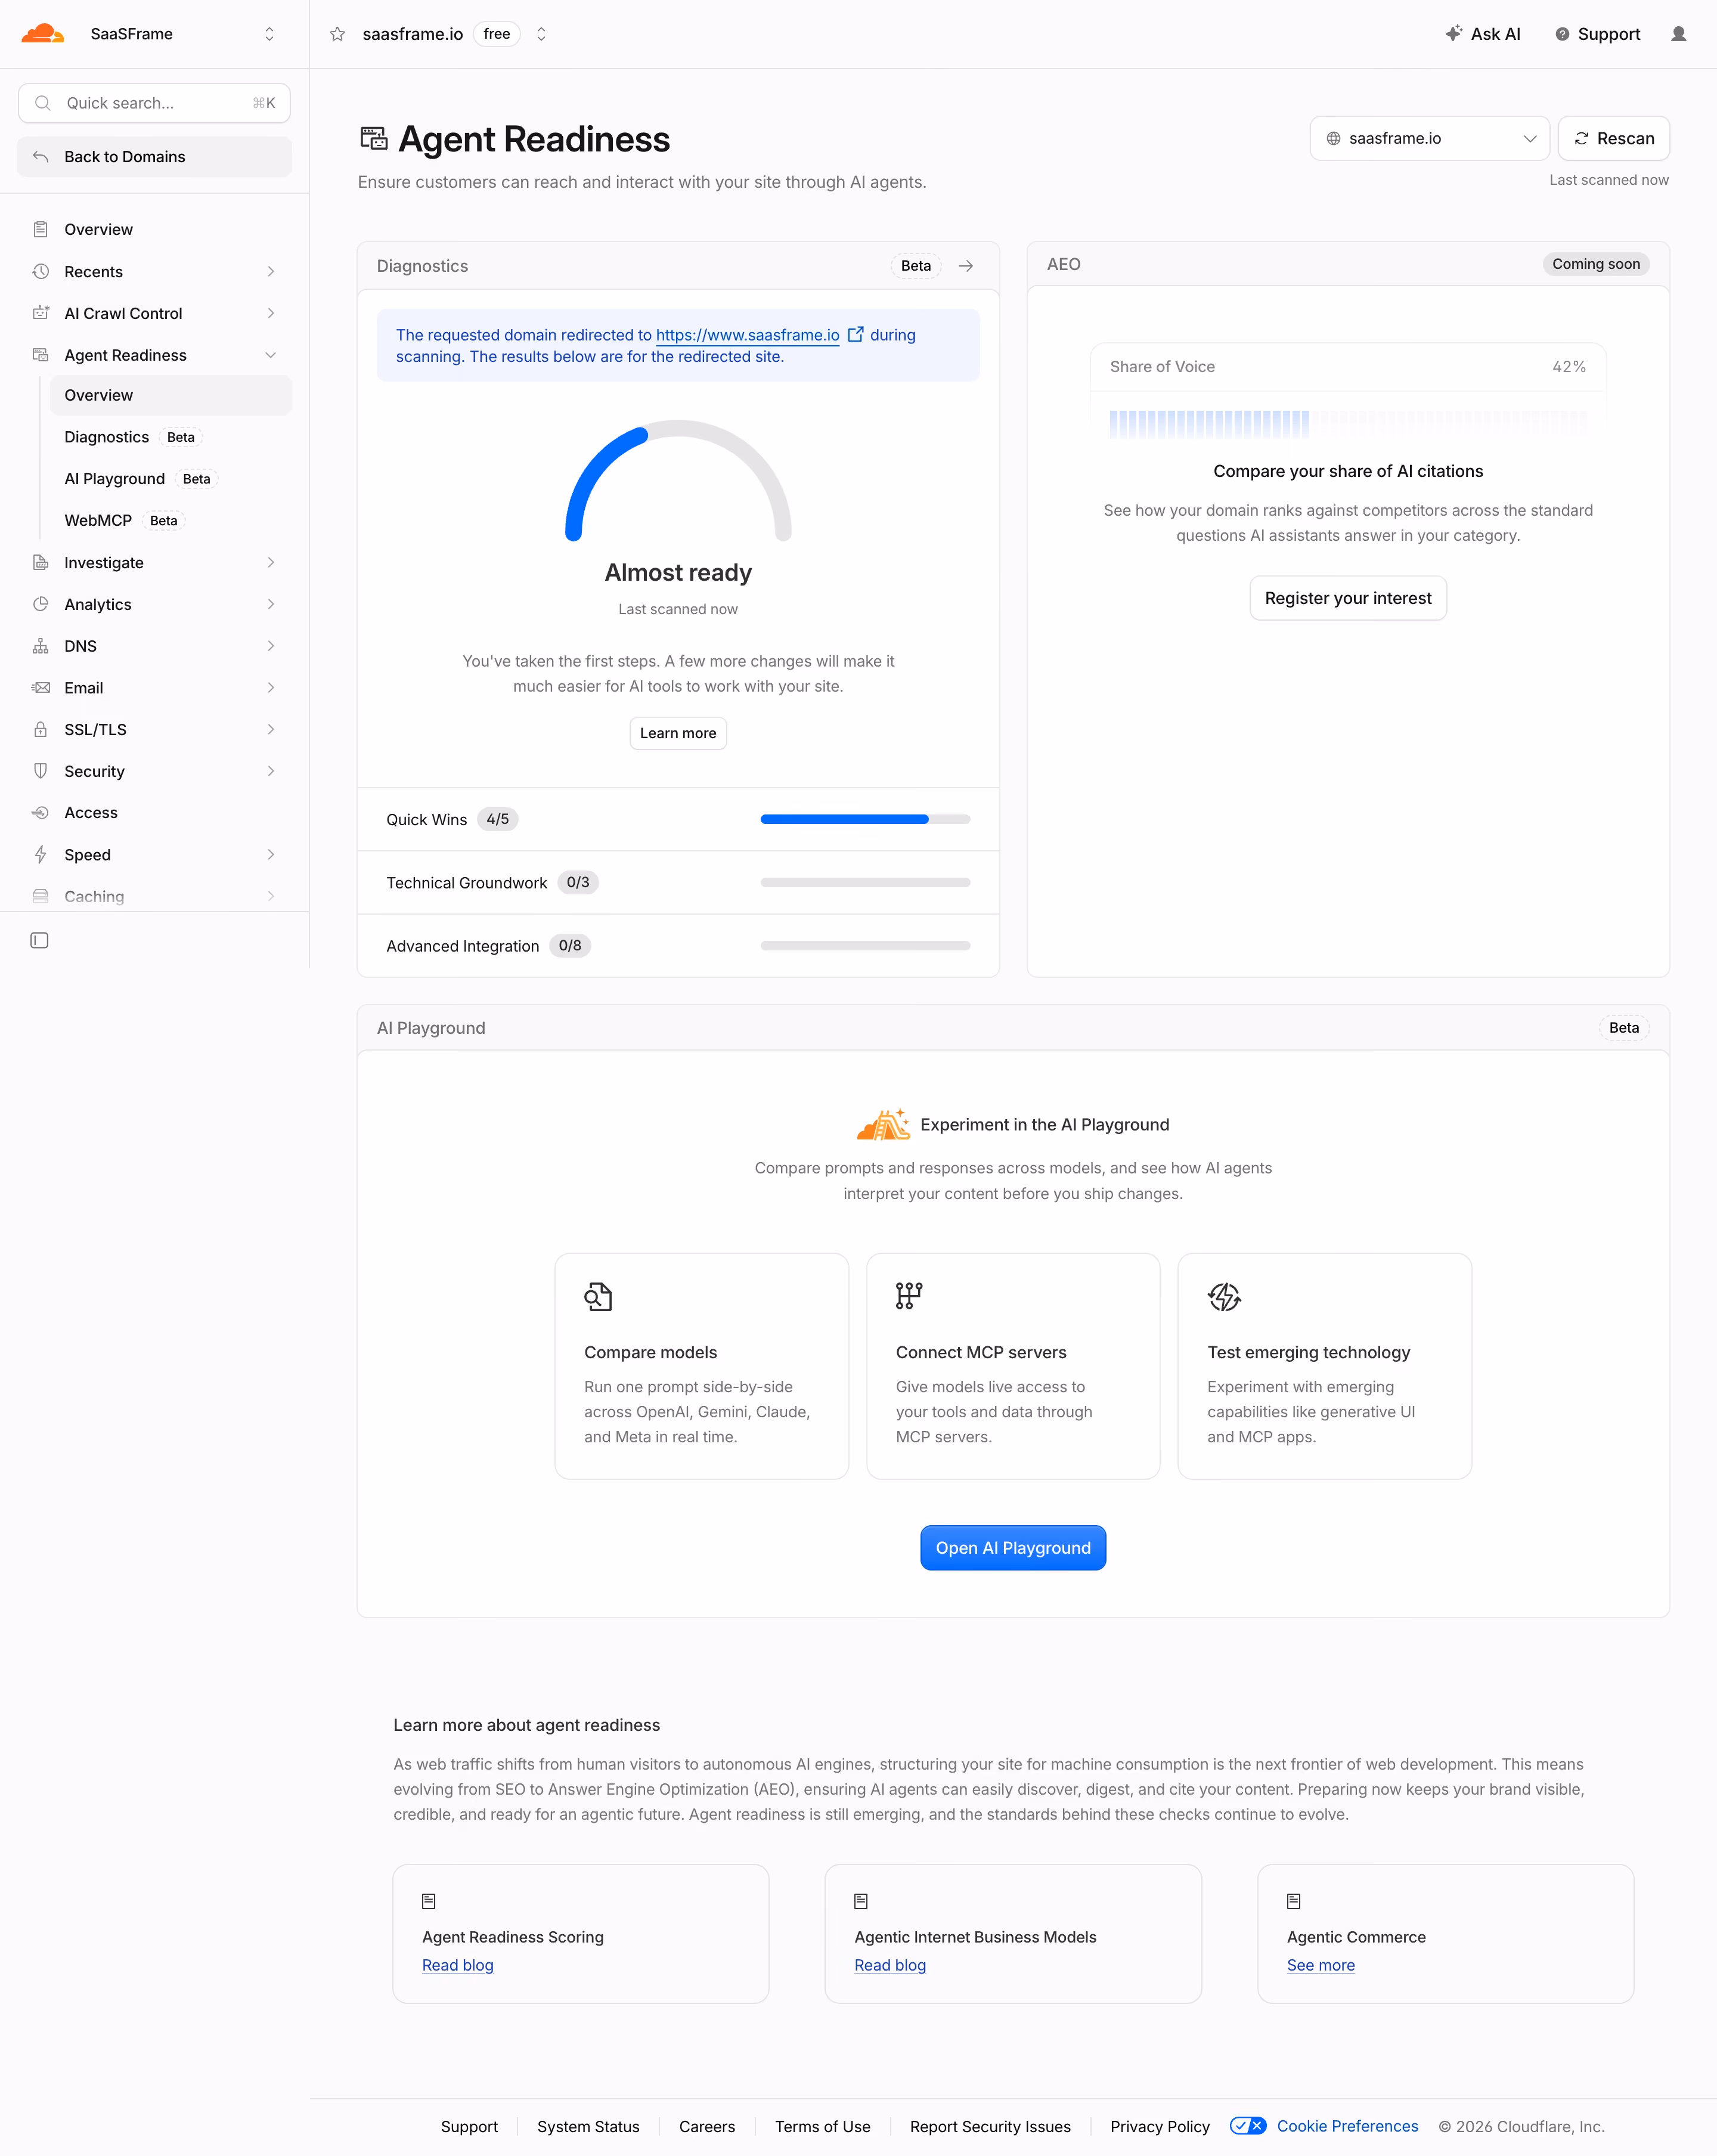The image size is (1717, 2156).
Task: Click the Ask AI sparkle button
Action: pos(1483,34)
